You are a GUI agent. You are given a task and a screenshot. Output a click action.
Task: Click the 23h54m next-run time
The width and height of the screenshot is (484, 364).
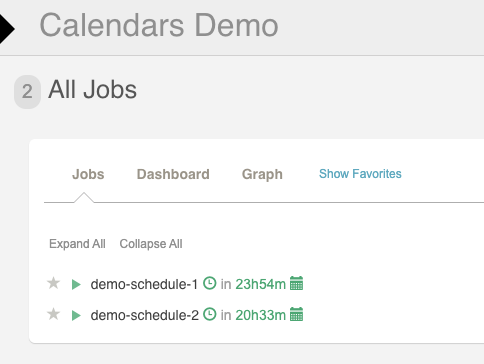261,284
